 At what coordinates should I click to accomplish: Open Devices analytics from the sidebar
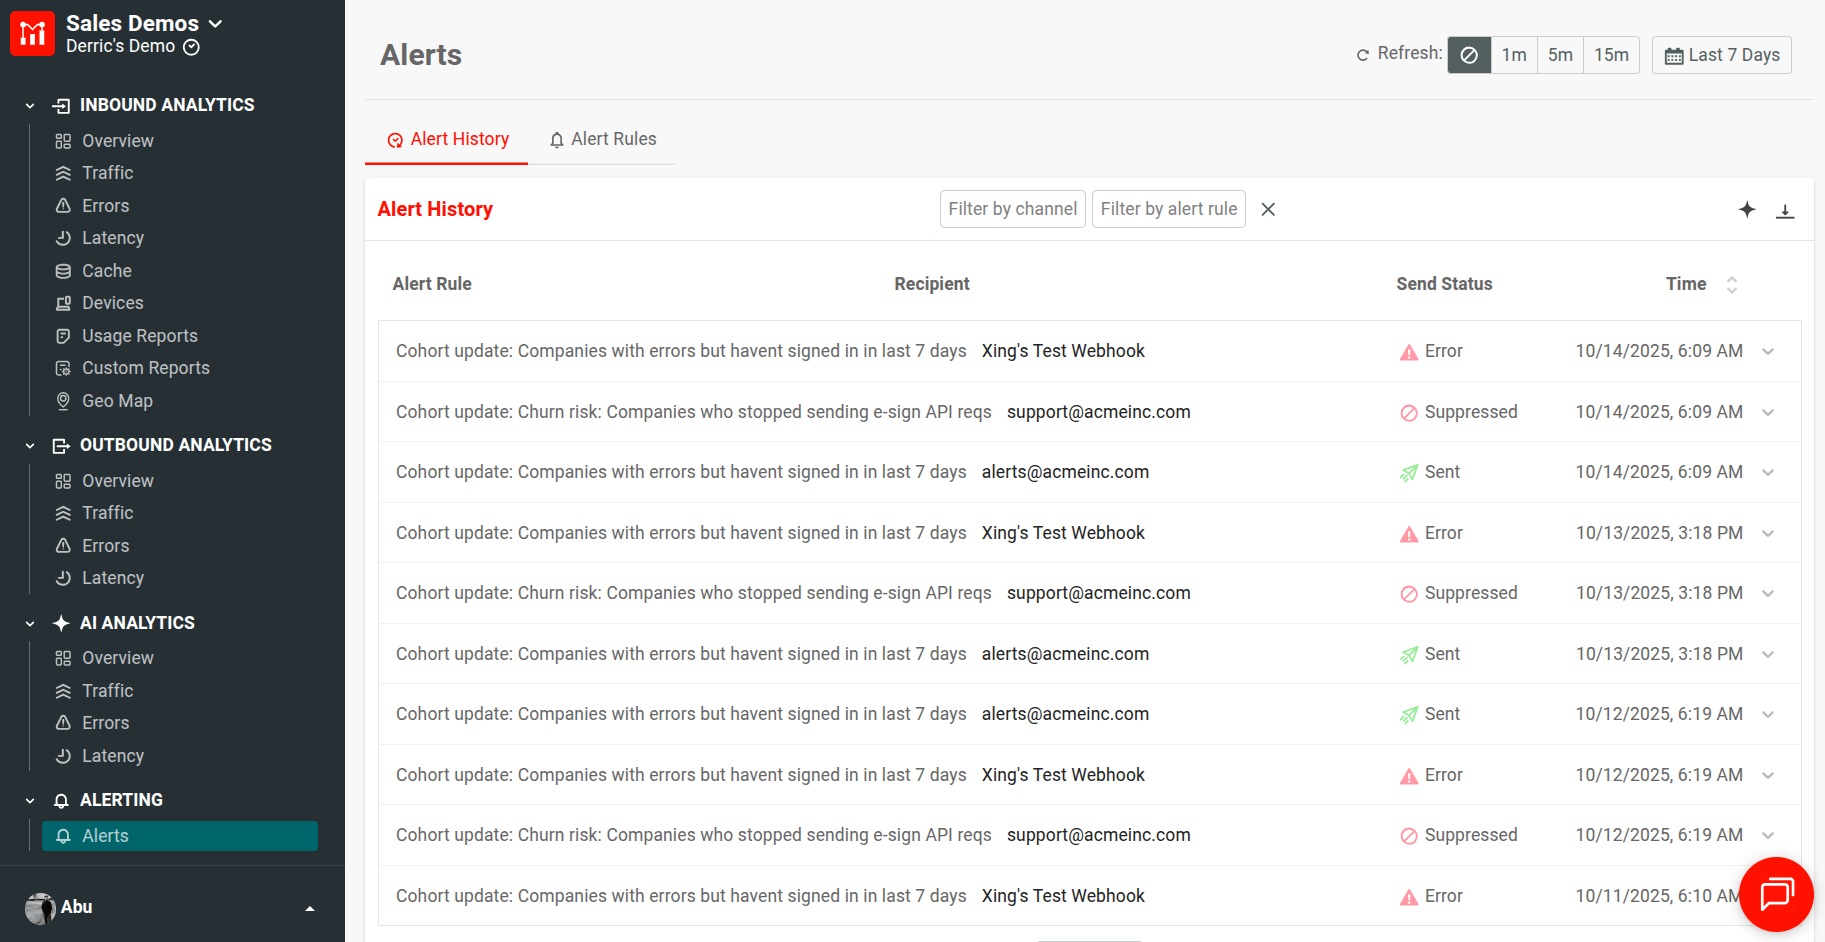point(112,302)
